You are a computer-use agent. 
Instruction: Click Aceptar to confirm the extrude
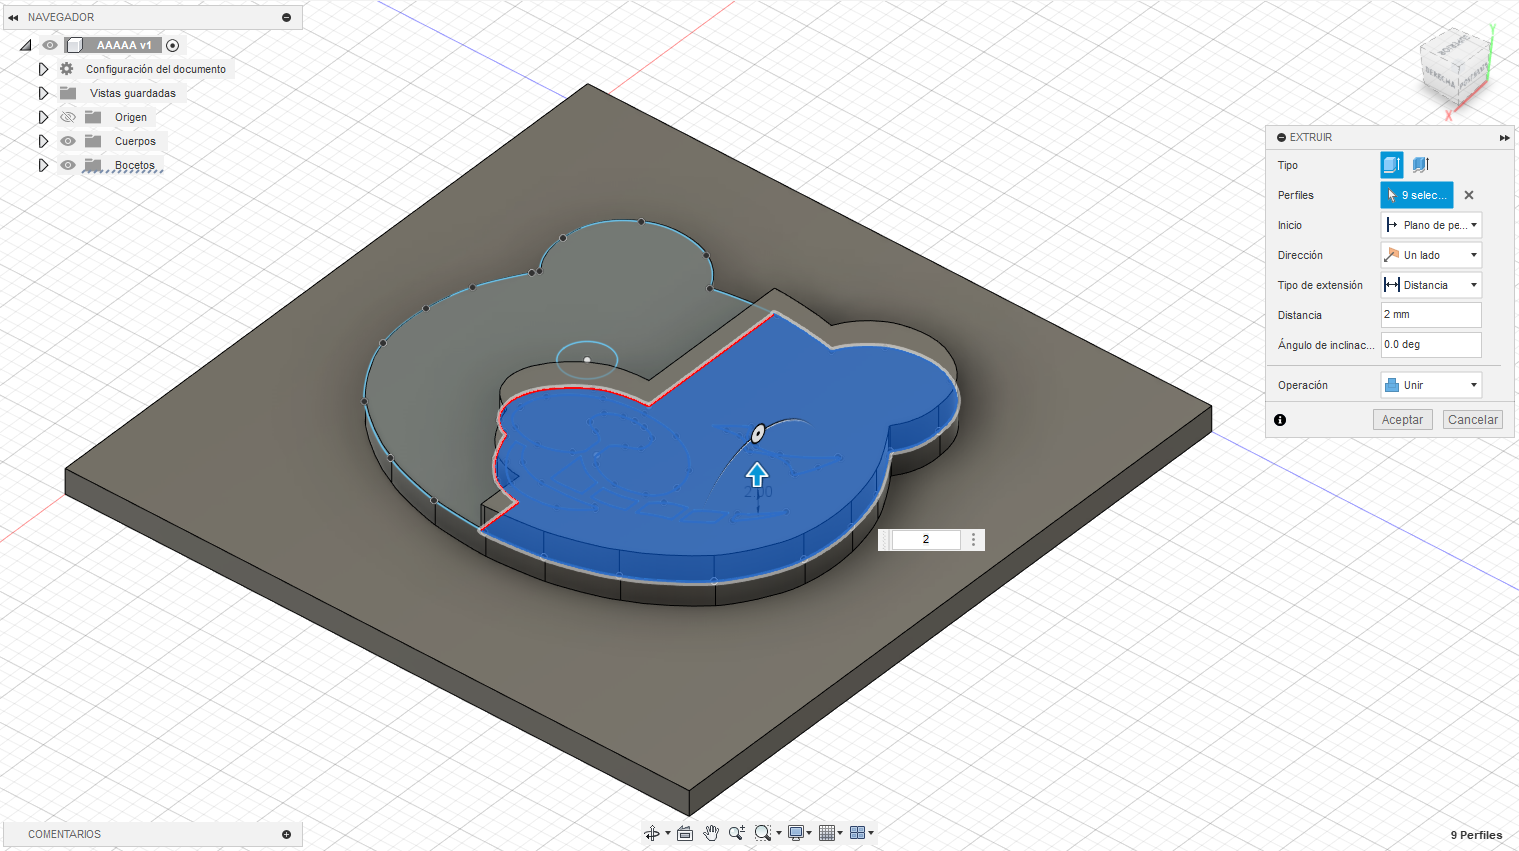1402,420
